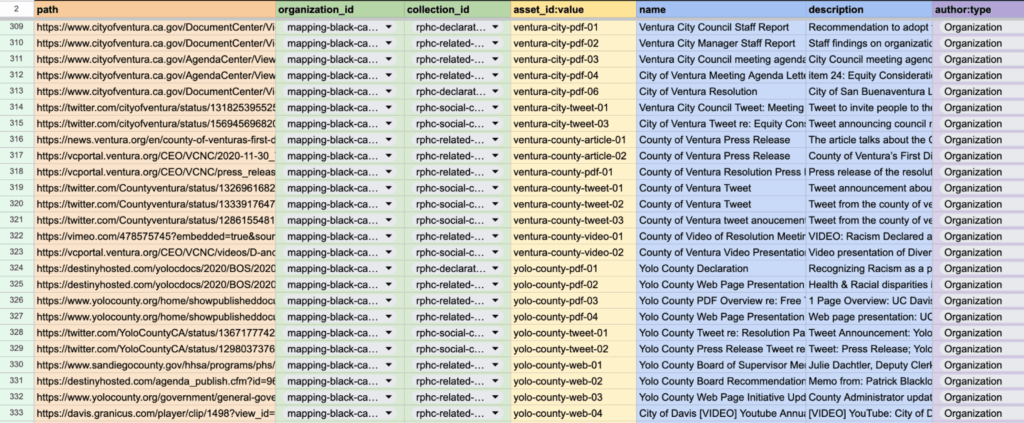Image resolution: width=1024 pixels, height=423 pixels.
Task: Click cell yolo-county-pdf-03
Action: click(573, 301)
